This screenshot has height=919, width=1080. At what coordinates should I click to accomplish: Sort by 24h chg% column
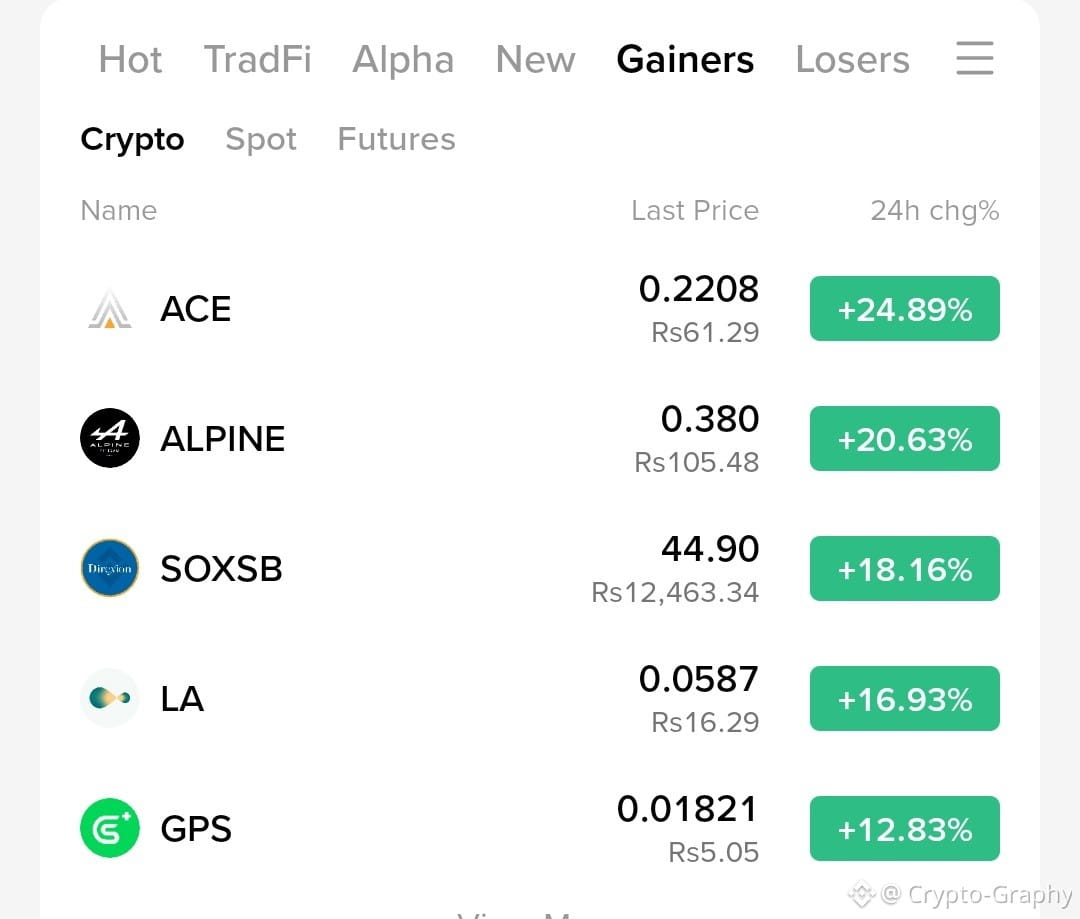pos(935,211)
